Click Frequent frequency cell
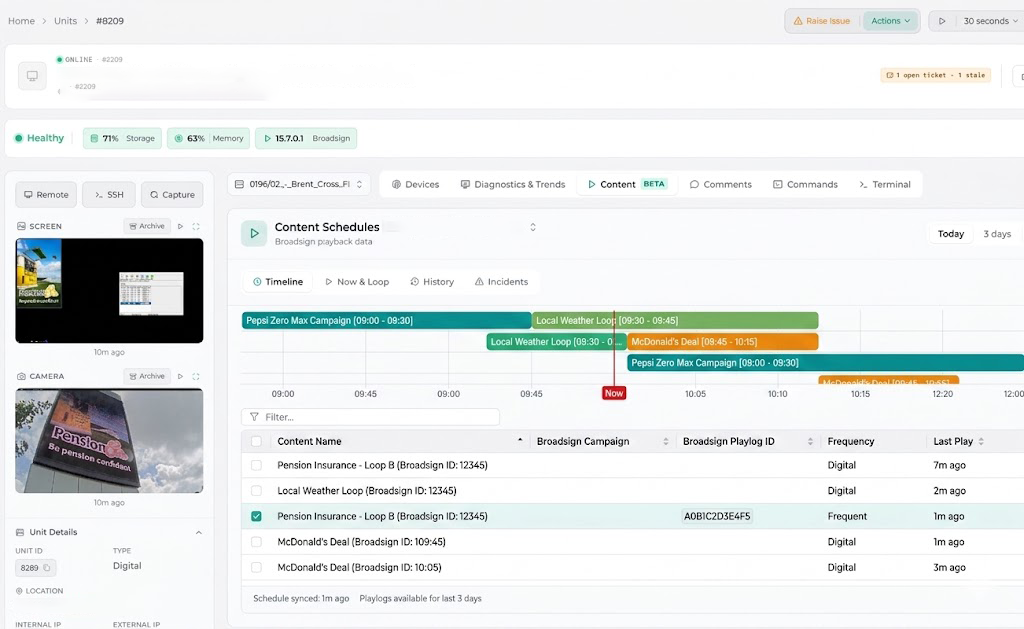The width and height of the screenshot is (1024, 629). click(x=847, y=516)
